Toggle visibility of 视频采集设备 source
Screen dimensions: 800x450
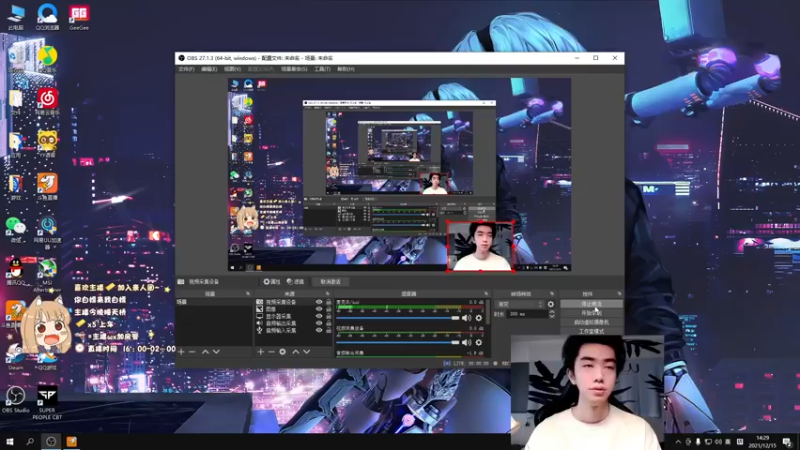[319, 302]
